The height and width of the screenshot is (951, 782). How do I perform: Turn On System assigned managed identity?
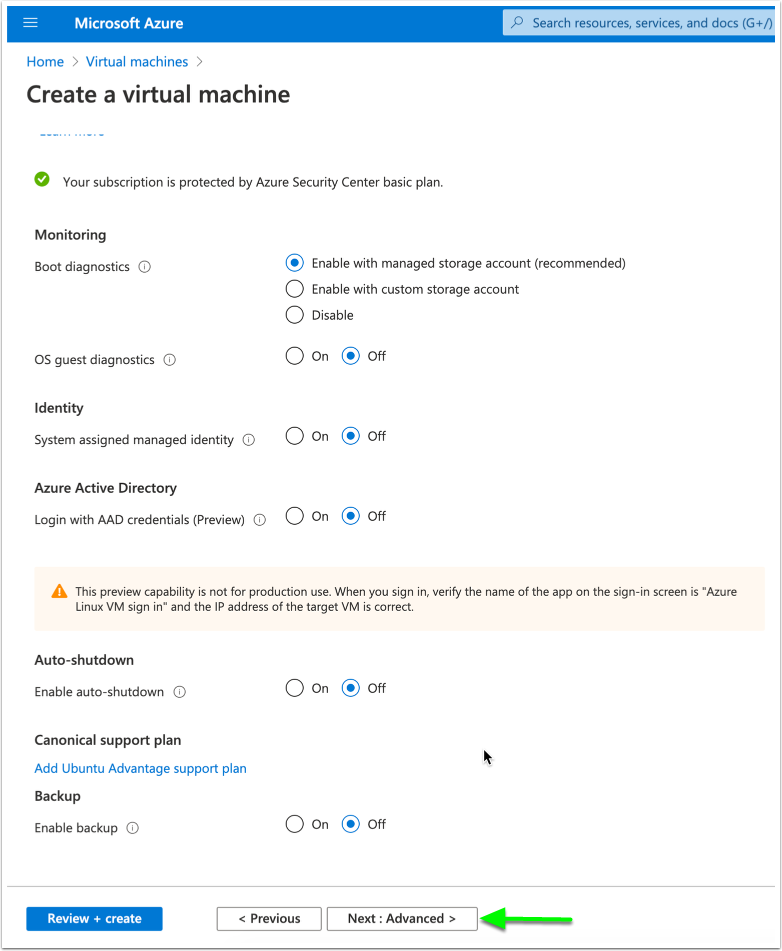pos(294,436)
